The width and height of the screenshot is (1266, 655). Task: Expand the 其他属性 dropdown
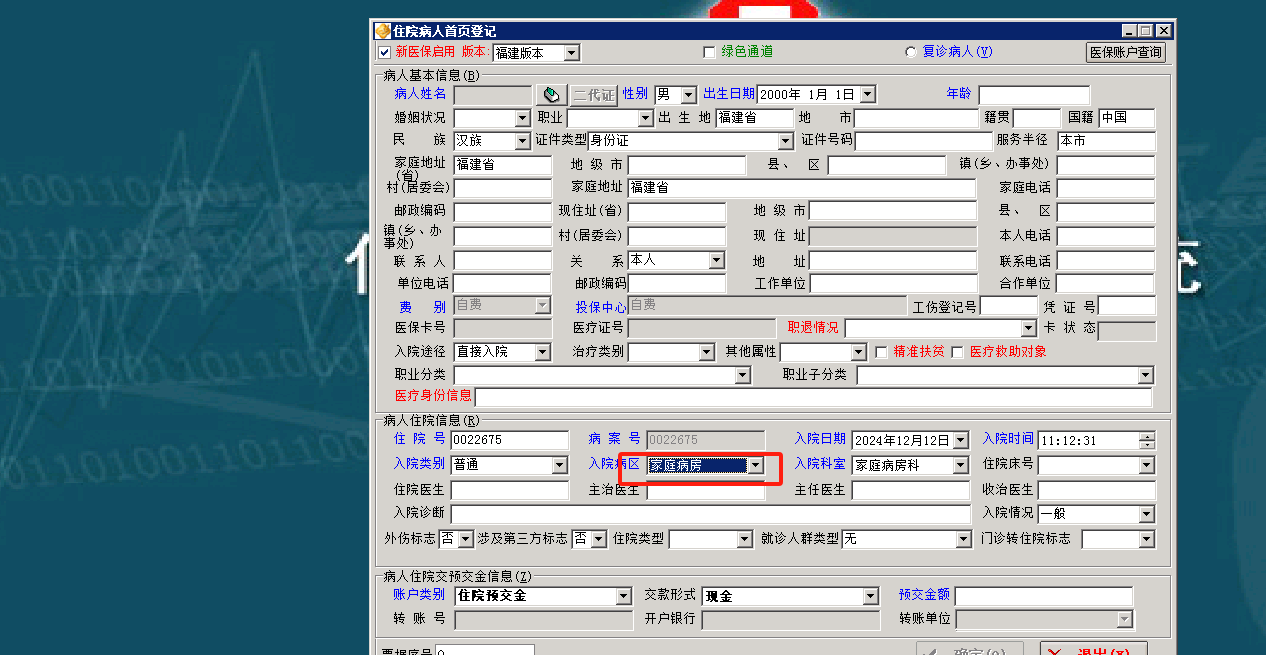point(858,352)
